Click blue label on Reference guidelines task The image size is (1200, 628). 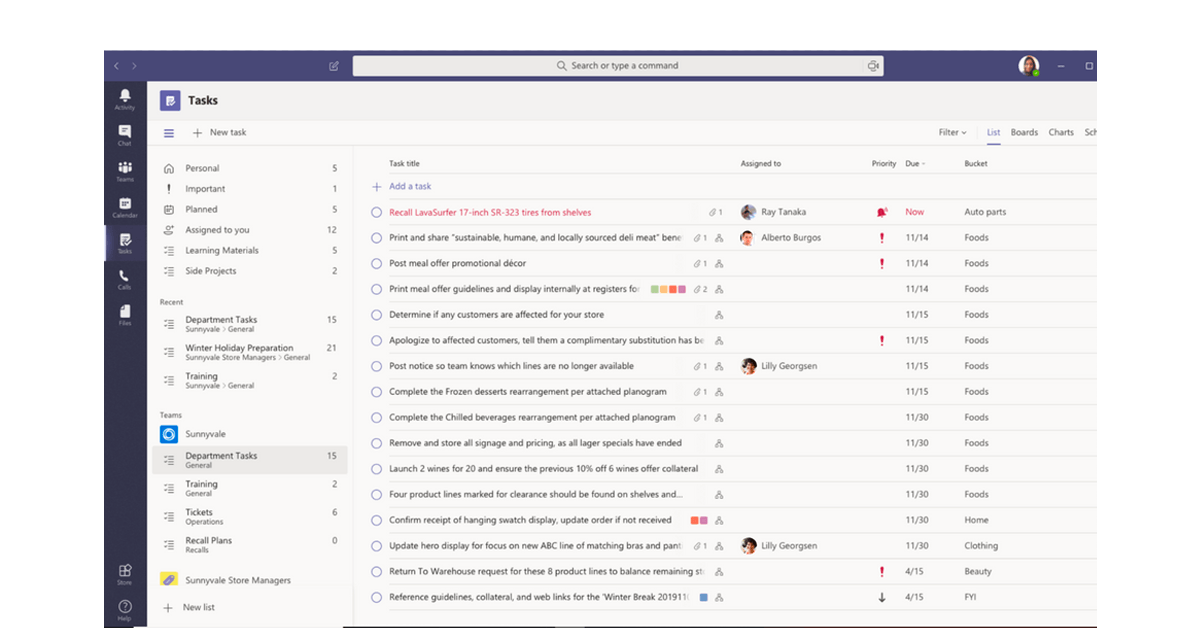704,597
